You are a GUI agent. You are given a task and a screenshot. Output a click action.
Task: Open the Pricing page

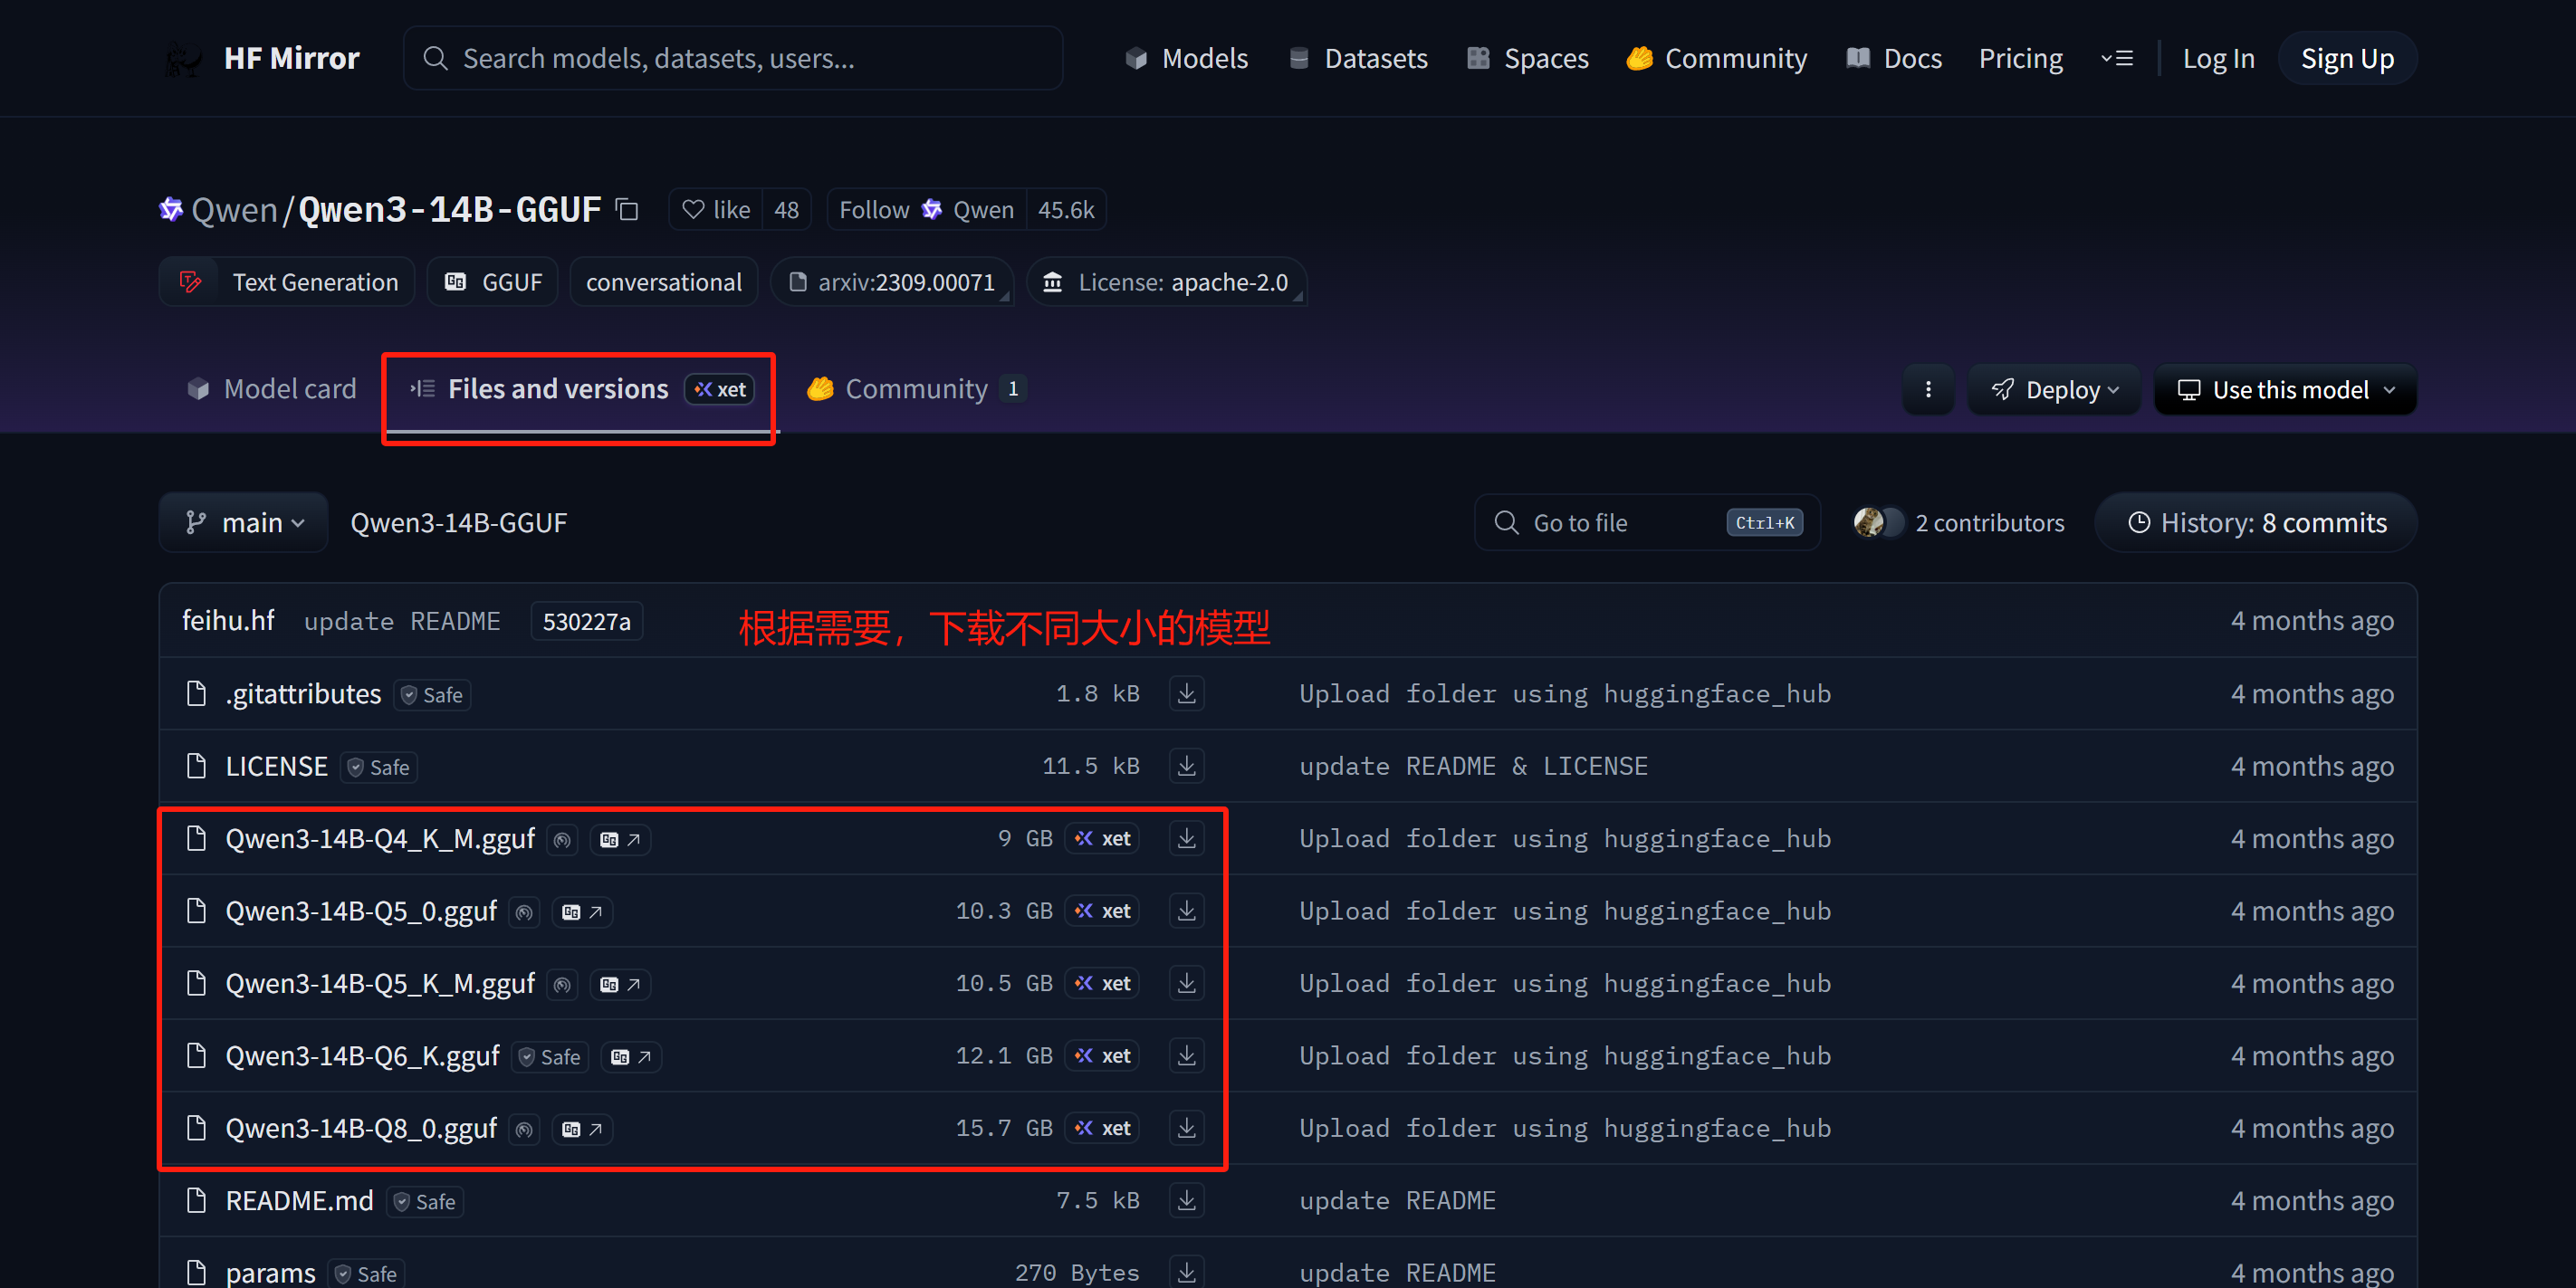(2020, 59)
